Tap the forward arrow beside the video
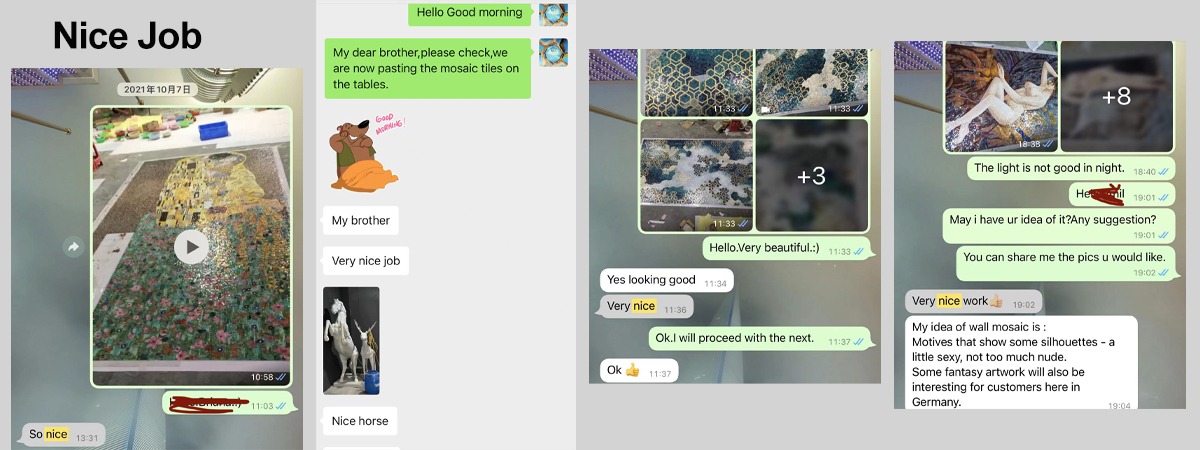 tap(73, 247)
